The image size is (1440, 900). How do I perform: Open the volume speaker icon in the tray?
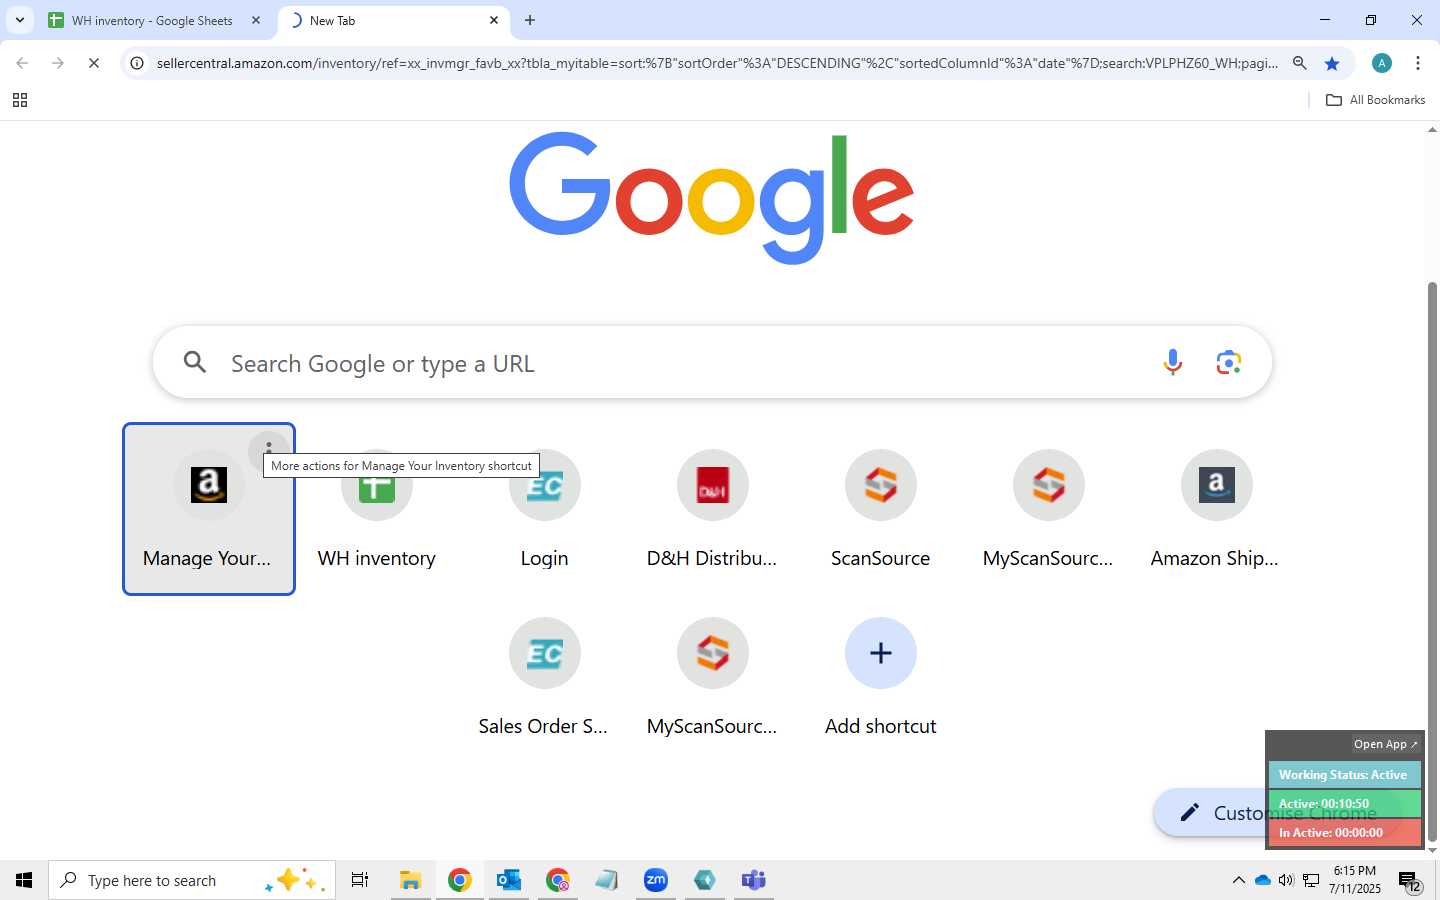coord(1286,880)
